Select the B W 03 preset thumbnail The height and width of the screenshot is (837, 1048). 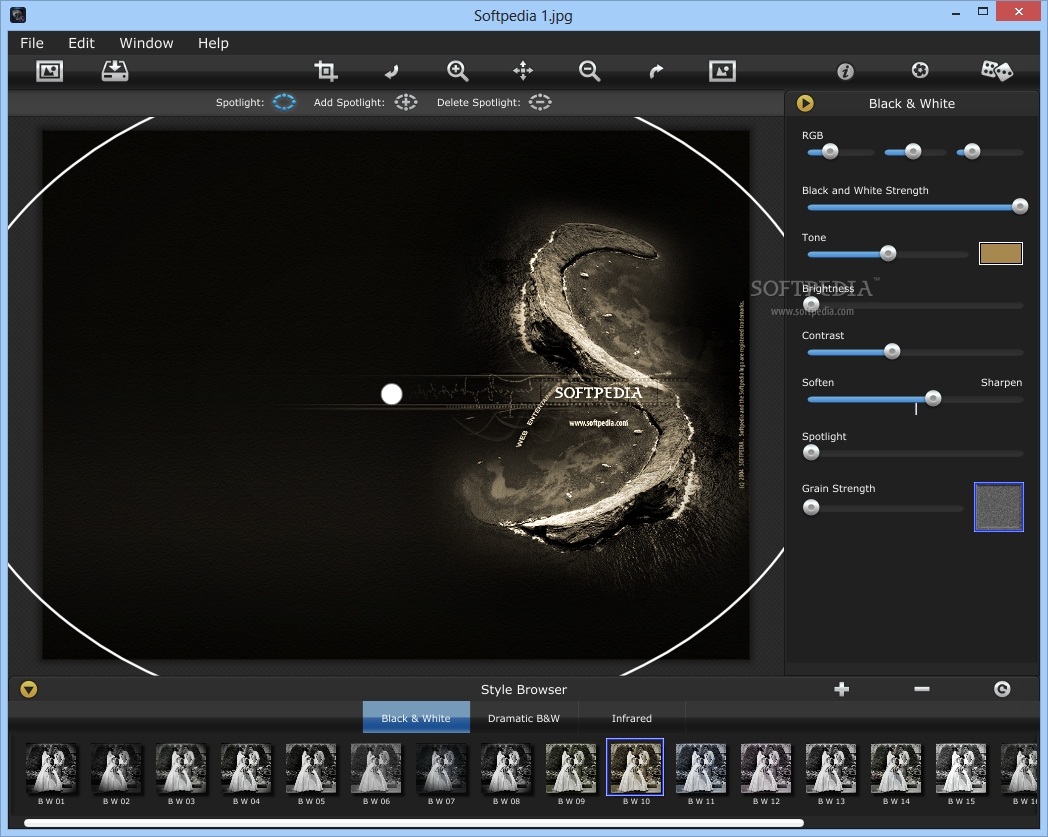[181, 768]
